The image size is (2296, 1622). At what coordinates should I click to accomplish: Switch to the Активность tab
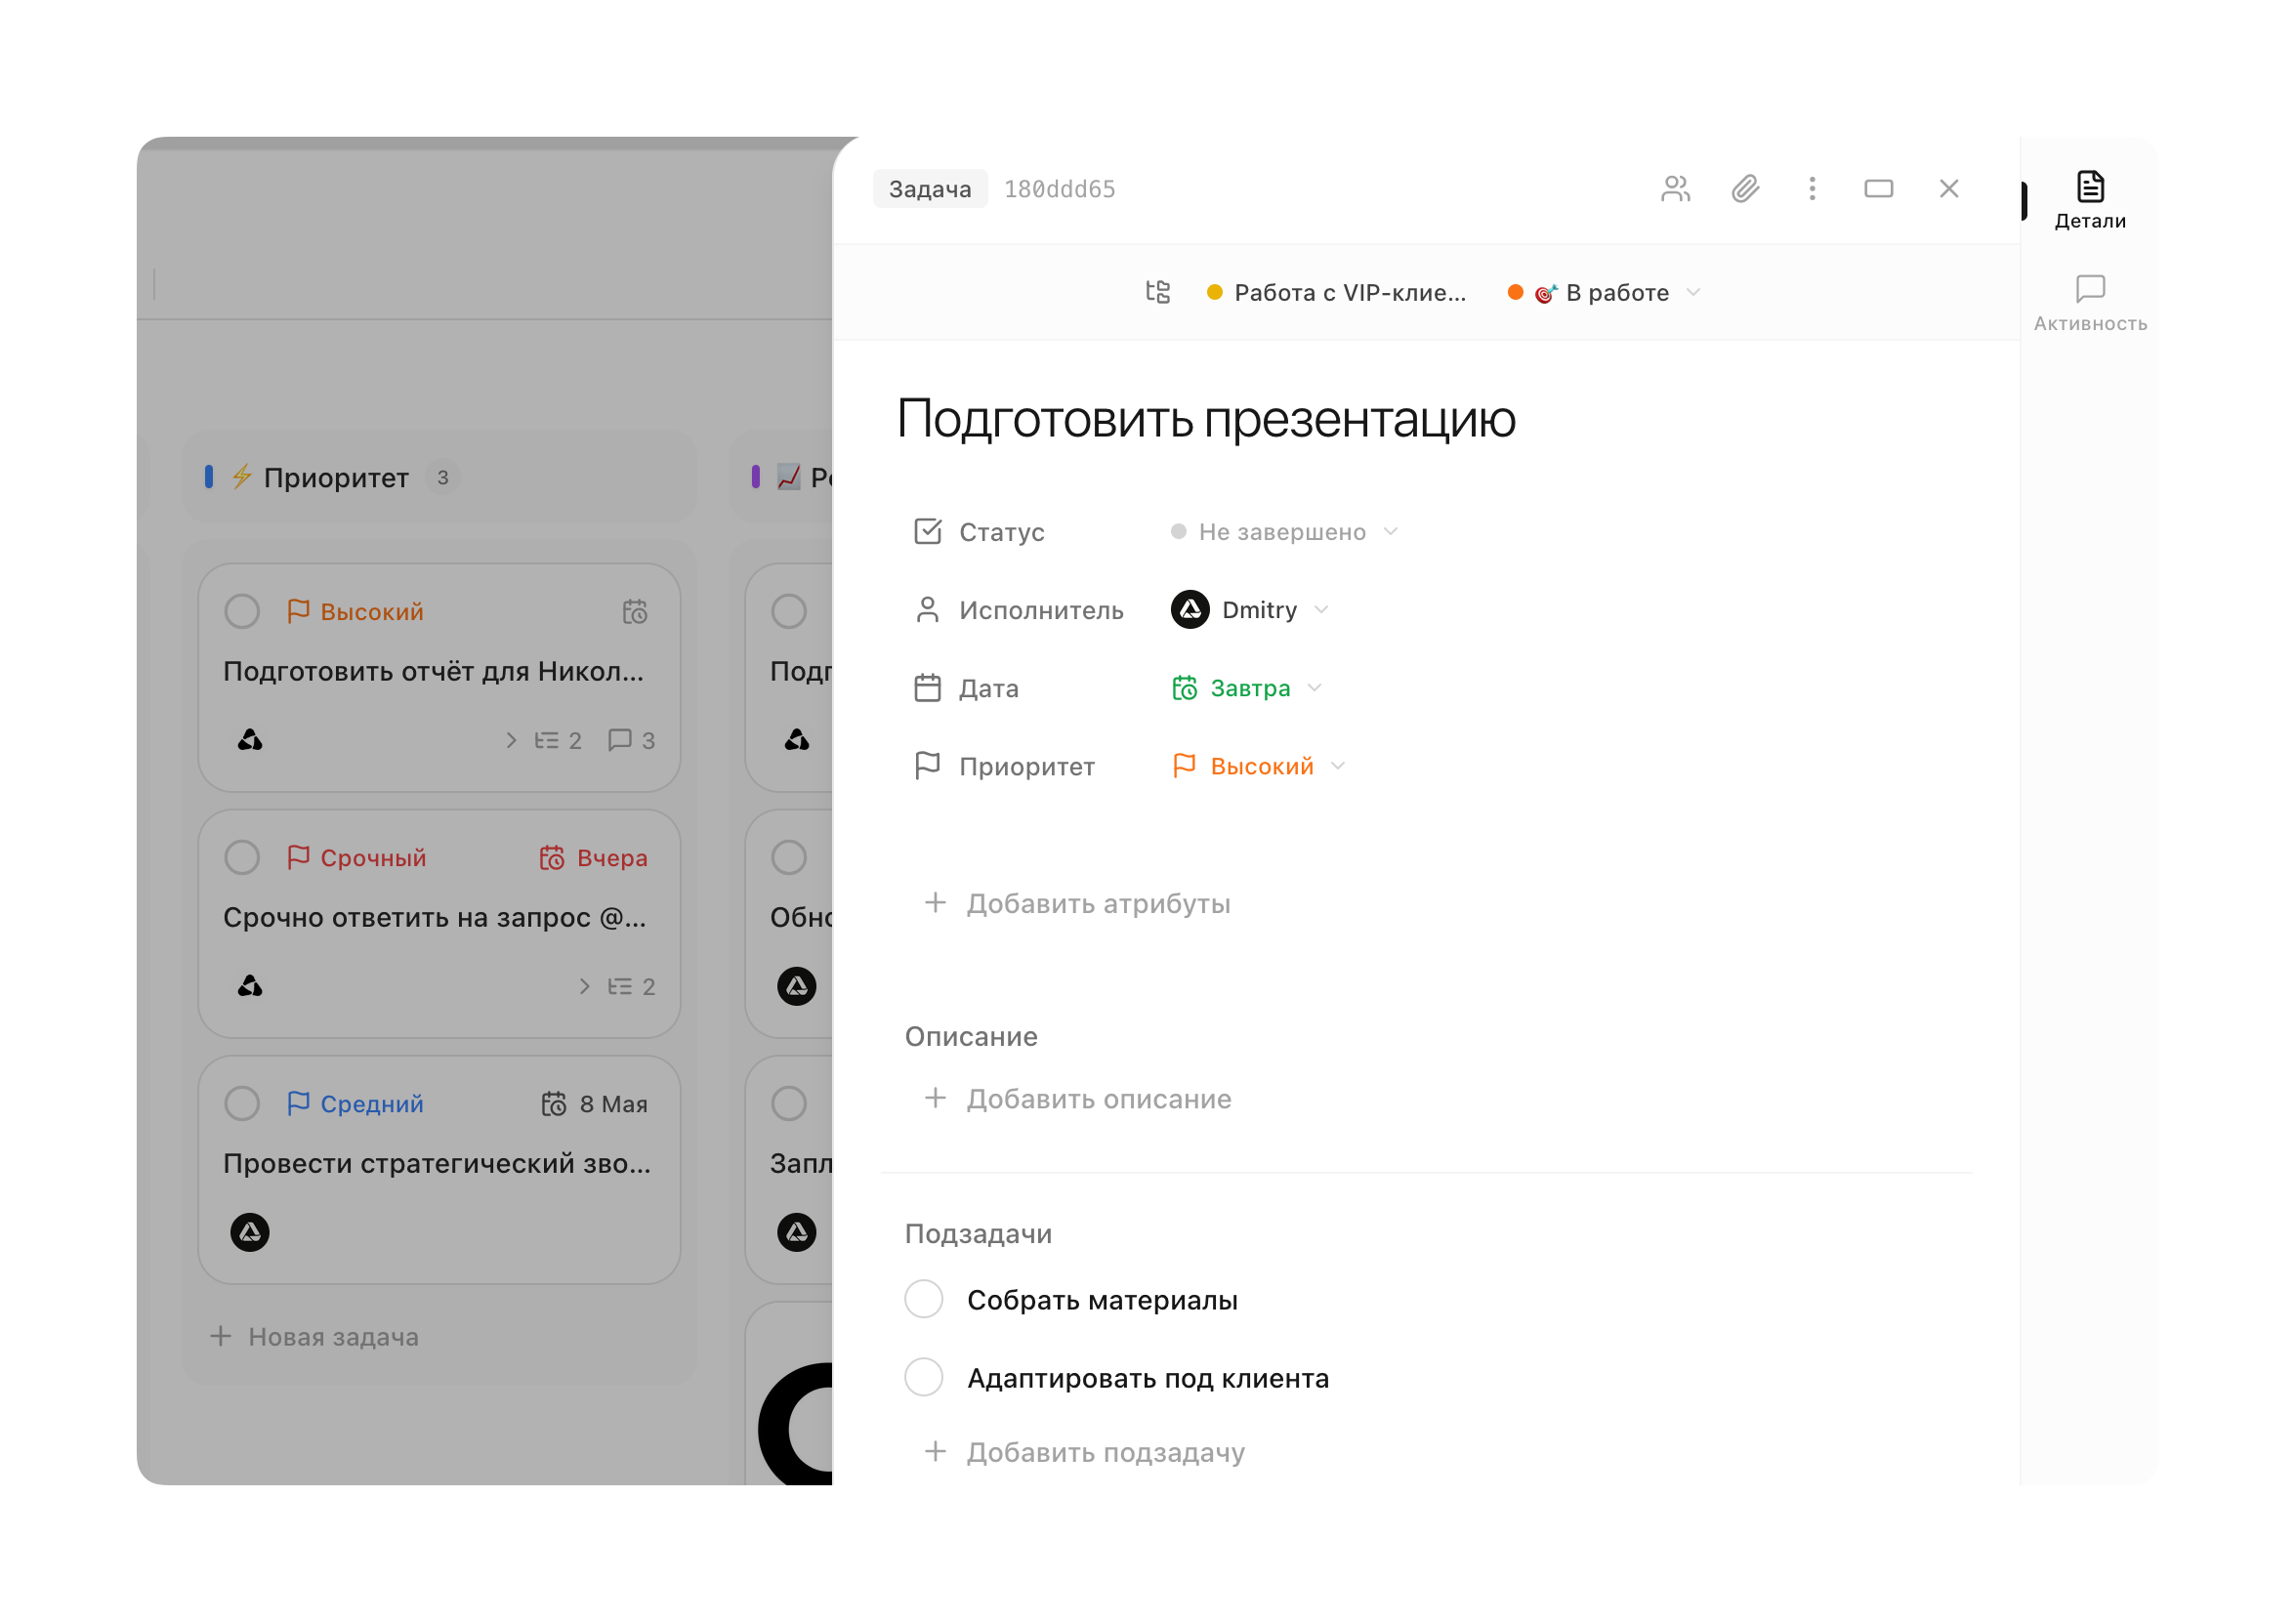2090,304
